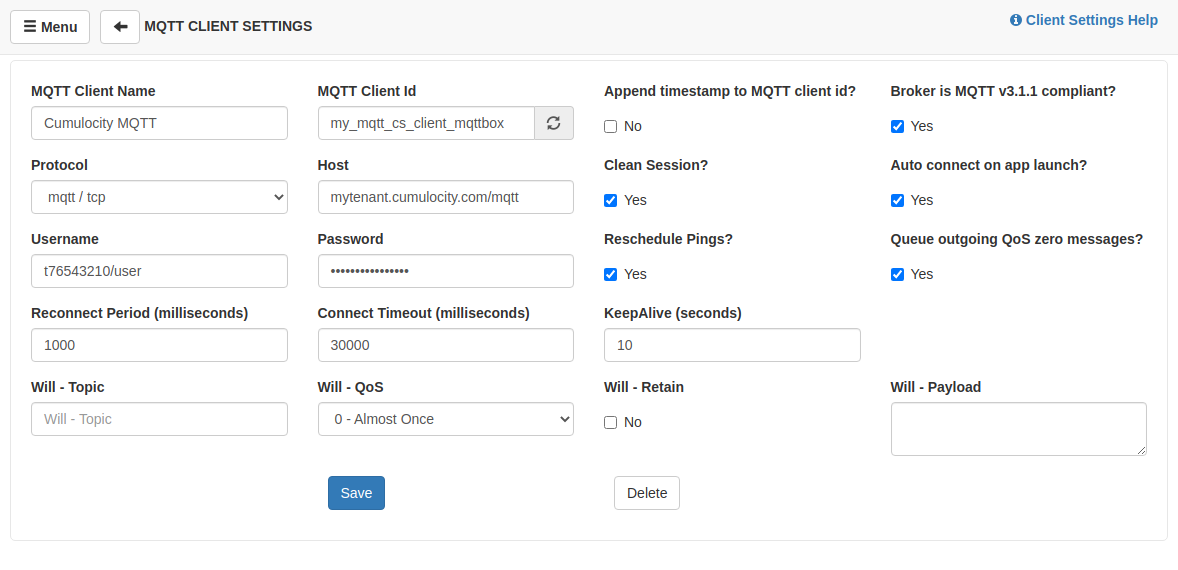Click the KeepAlive (seconds) label
The width and height of the screenshot is (1178, 570).
point(673,313)
